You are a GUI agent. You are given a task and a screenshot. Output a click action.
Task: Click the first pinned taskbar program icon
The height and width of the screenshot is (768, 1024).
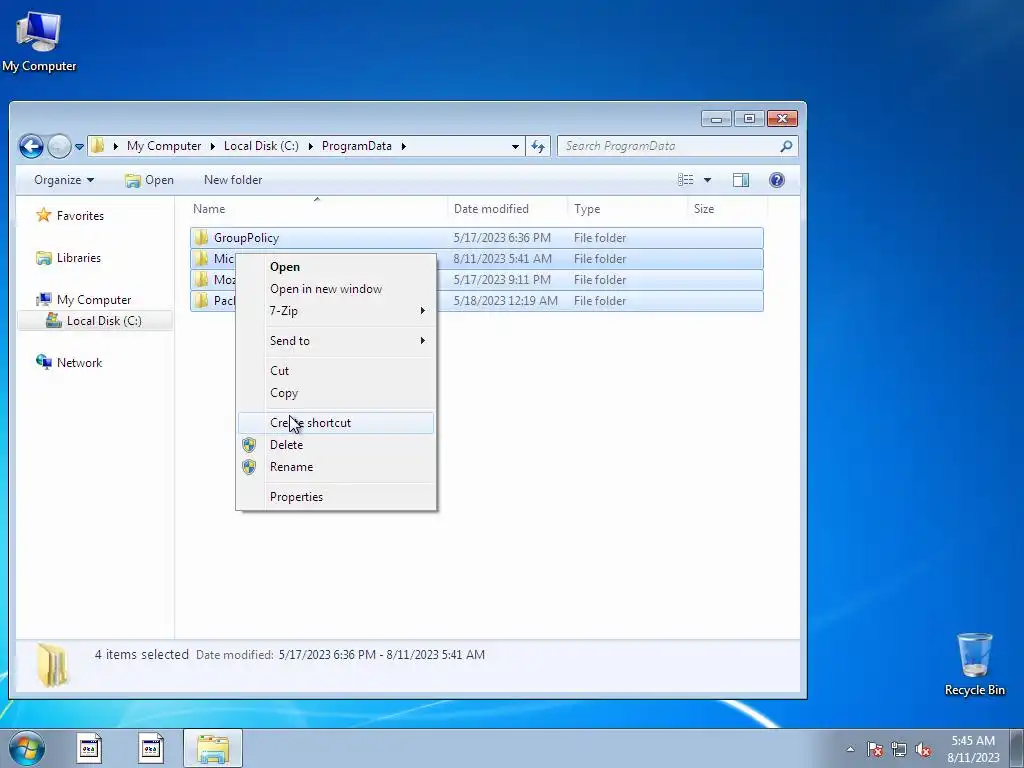89,748
